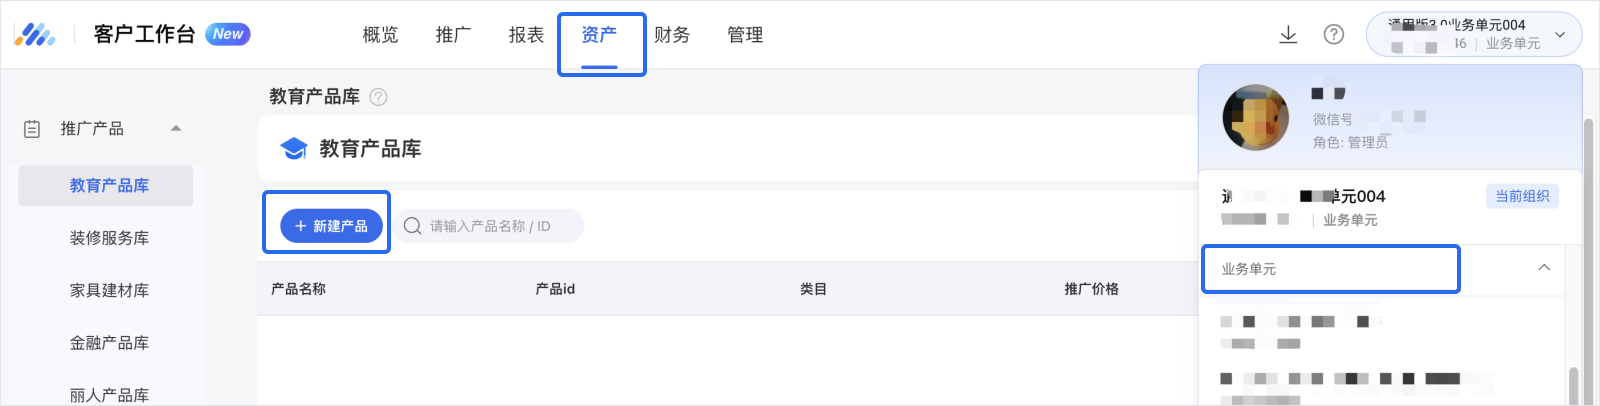Click the app logo icon

(35, 35)
